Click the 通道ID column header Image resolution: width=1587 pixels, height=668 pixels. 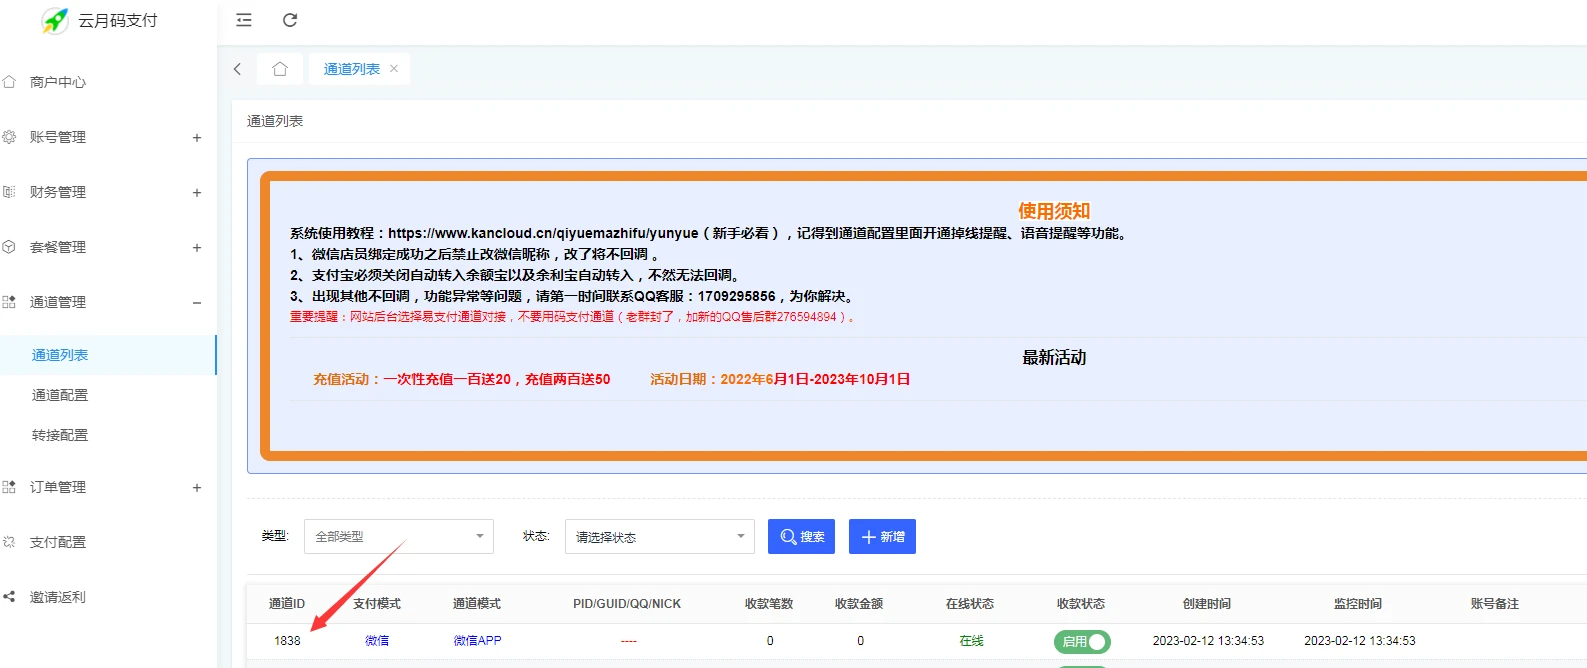click(x=287, y=604)
